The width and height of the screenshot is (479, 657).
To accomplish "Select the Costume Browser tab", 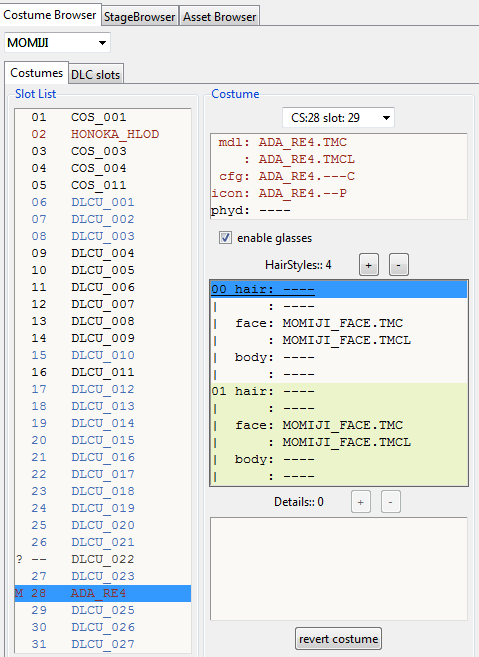I will (x=50, y=15).
